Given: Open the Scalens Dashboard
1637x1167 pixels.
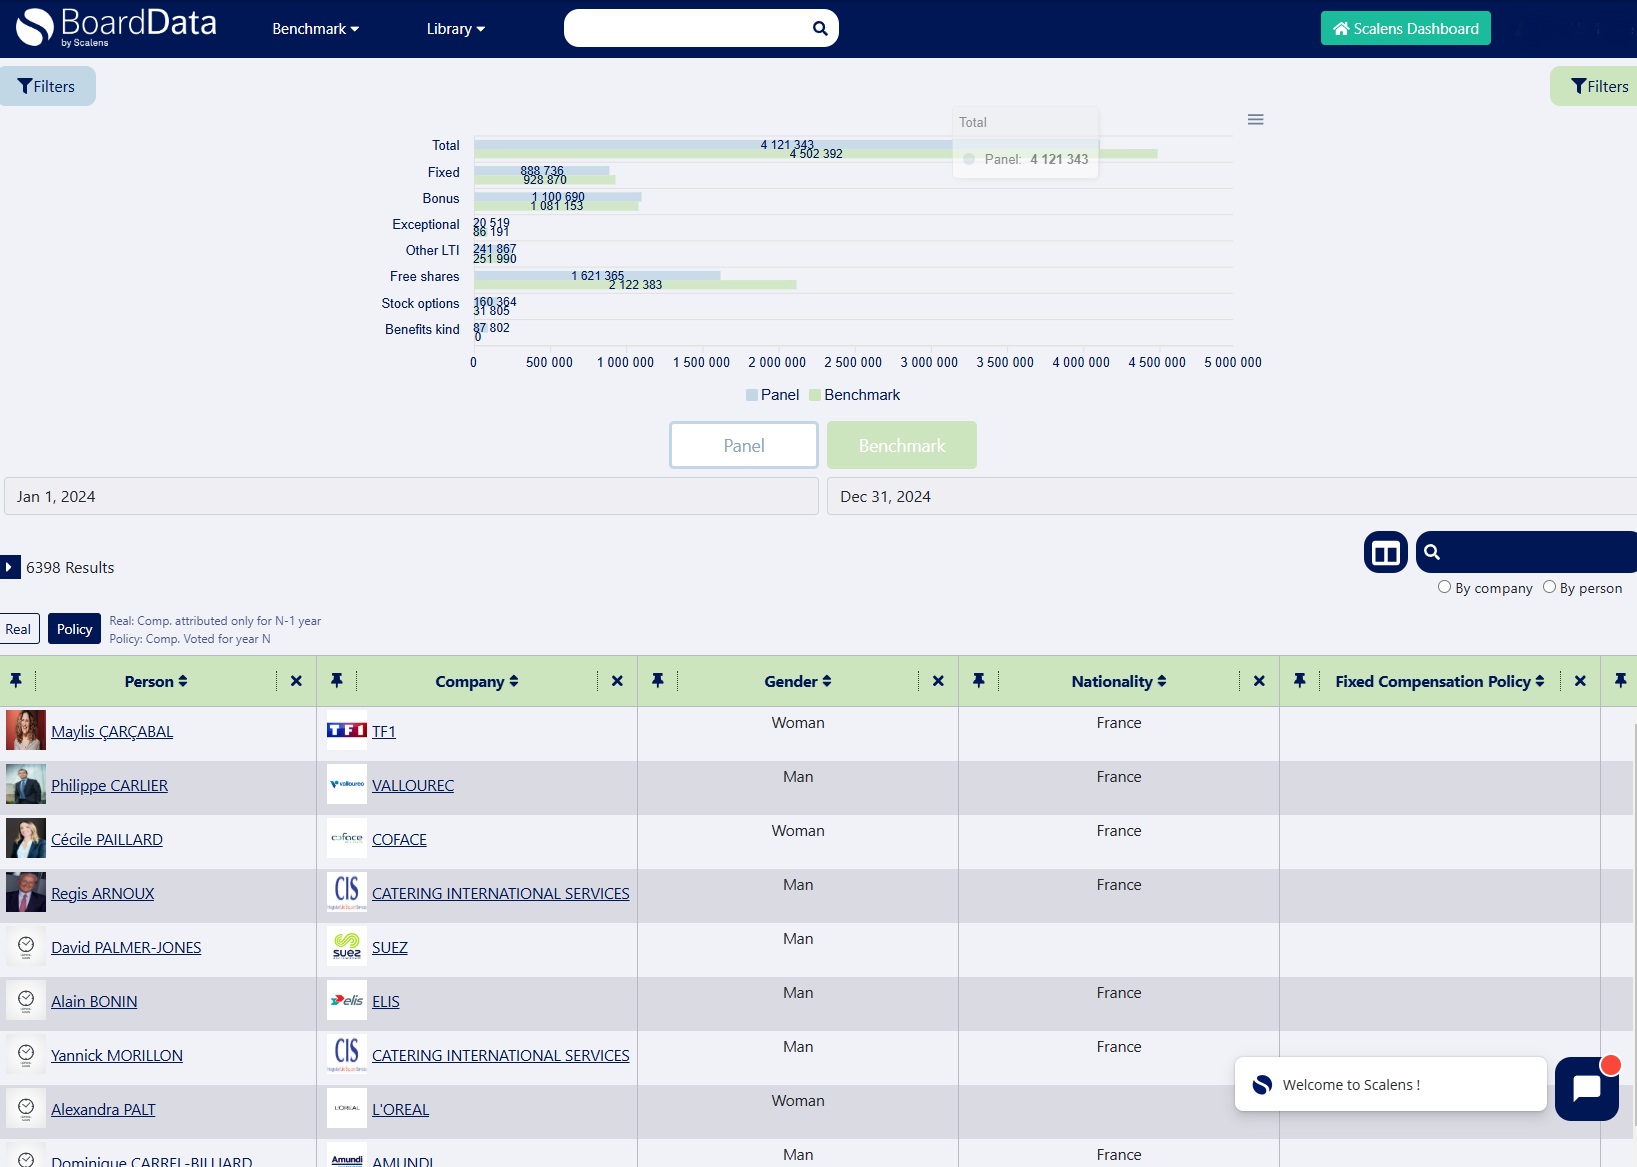Looking at the screenshot, I should point(1406,28).
